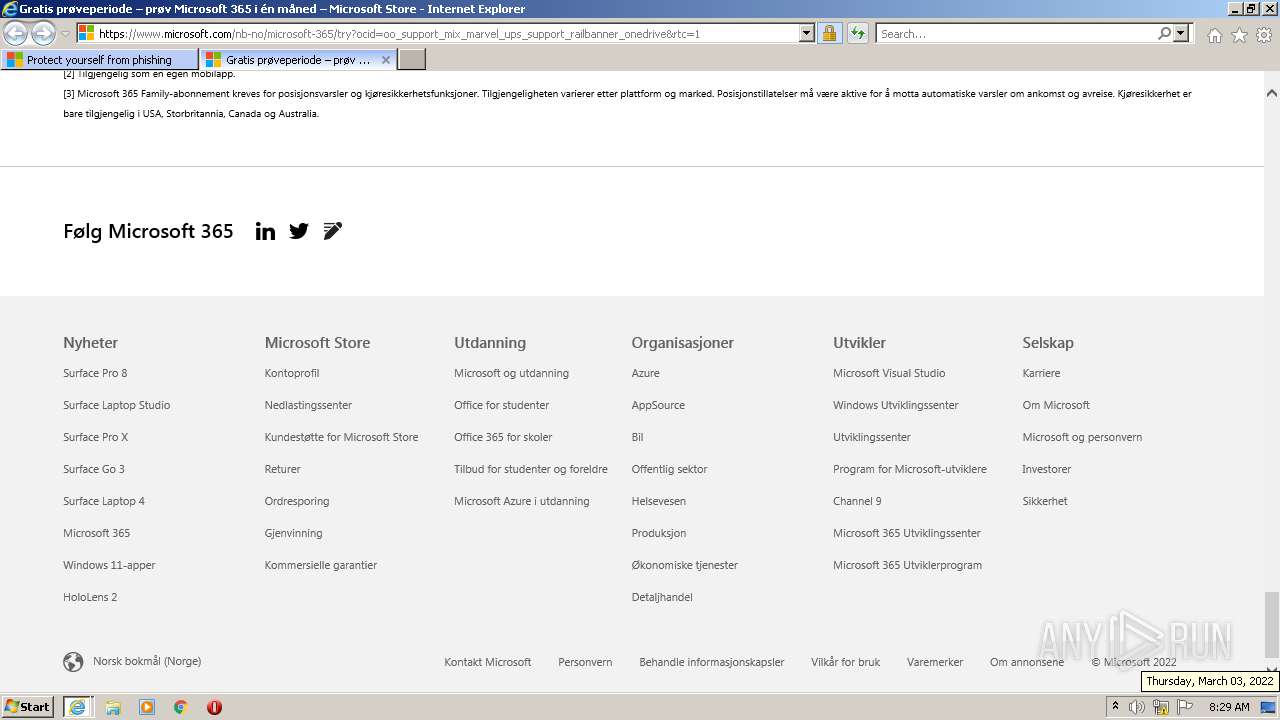Image resolution: width=1280 pixels, height=720 pixels.
Task: Open recent pages dropdown arrow
Action: (x=66, y=34)
